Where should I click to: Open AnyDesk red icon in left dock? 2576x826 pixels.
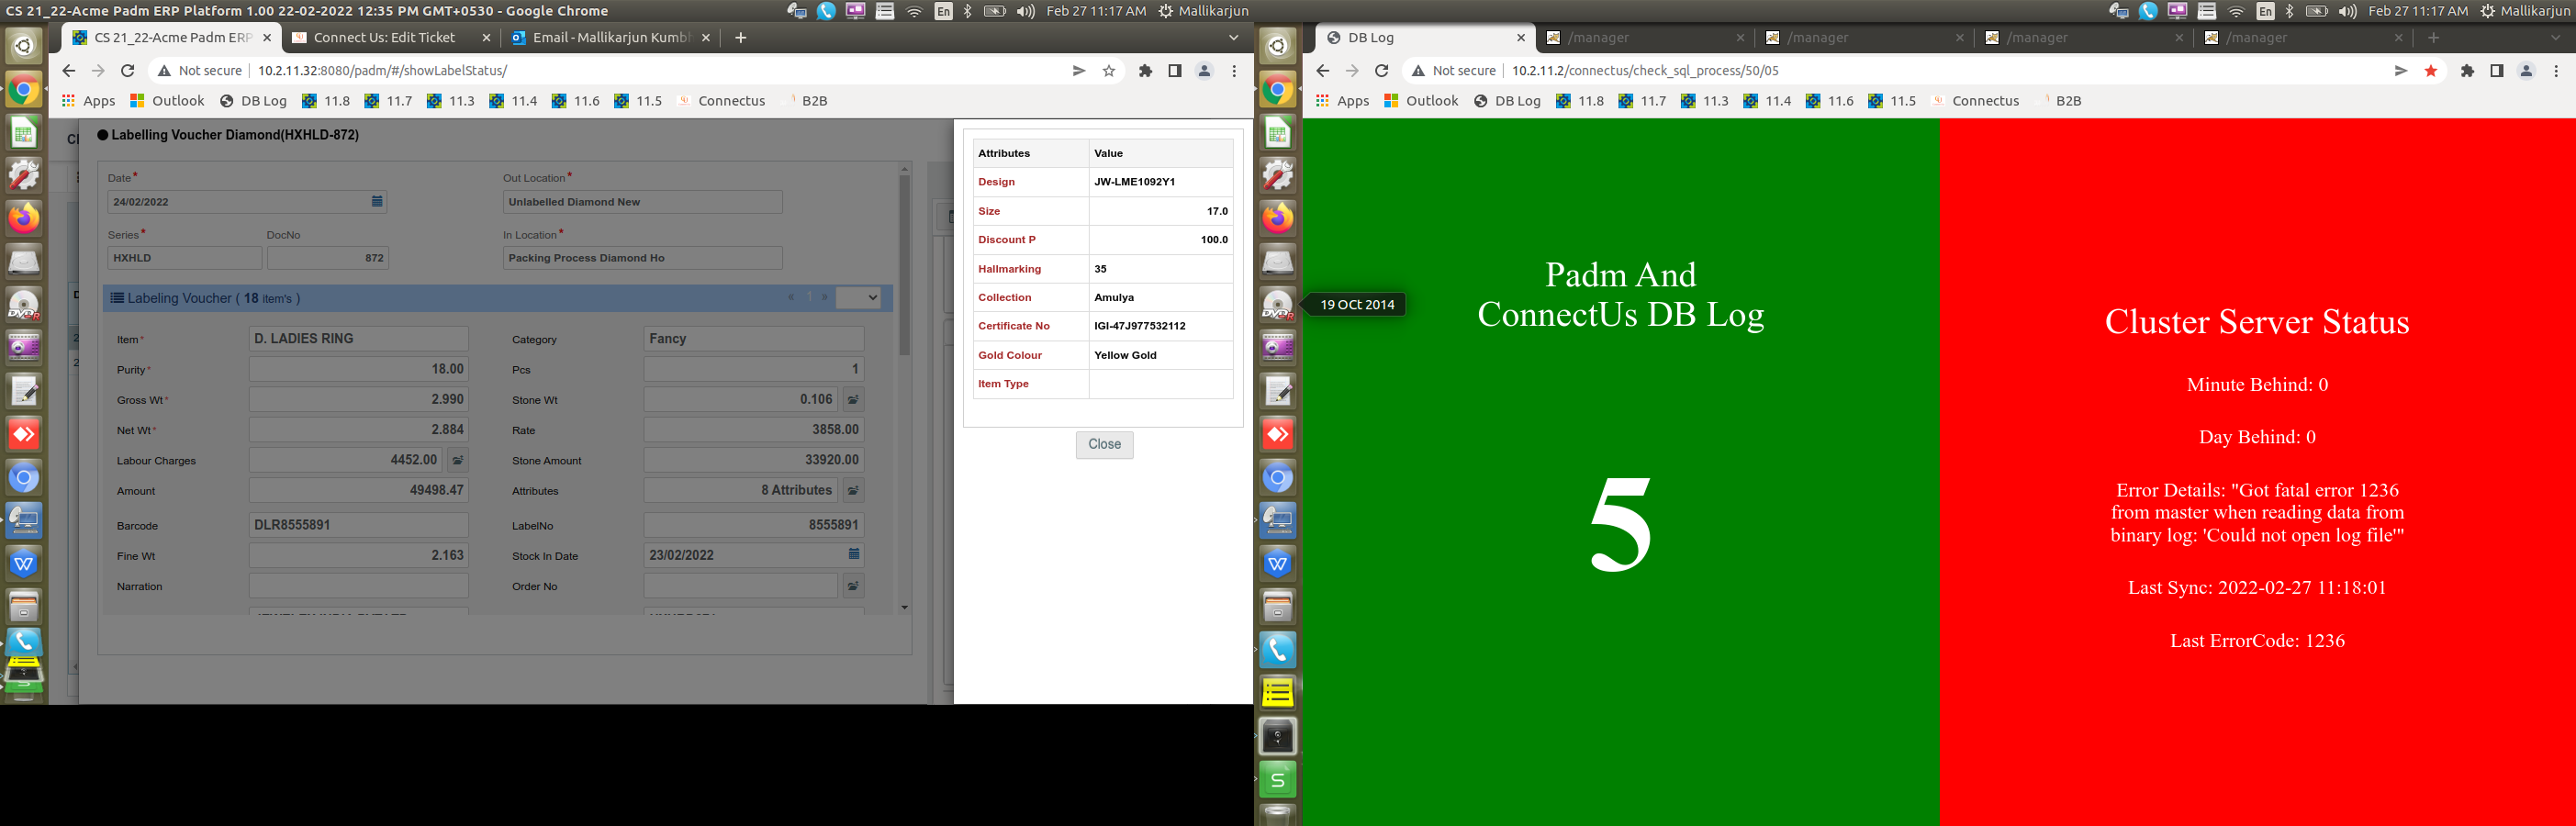pyautogui.click(x=24, y=434)
